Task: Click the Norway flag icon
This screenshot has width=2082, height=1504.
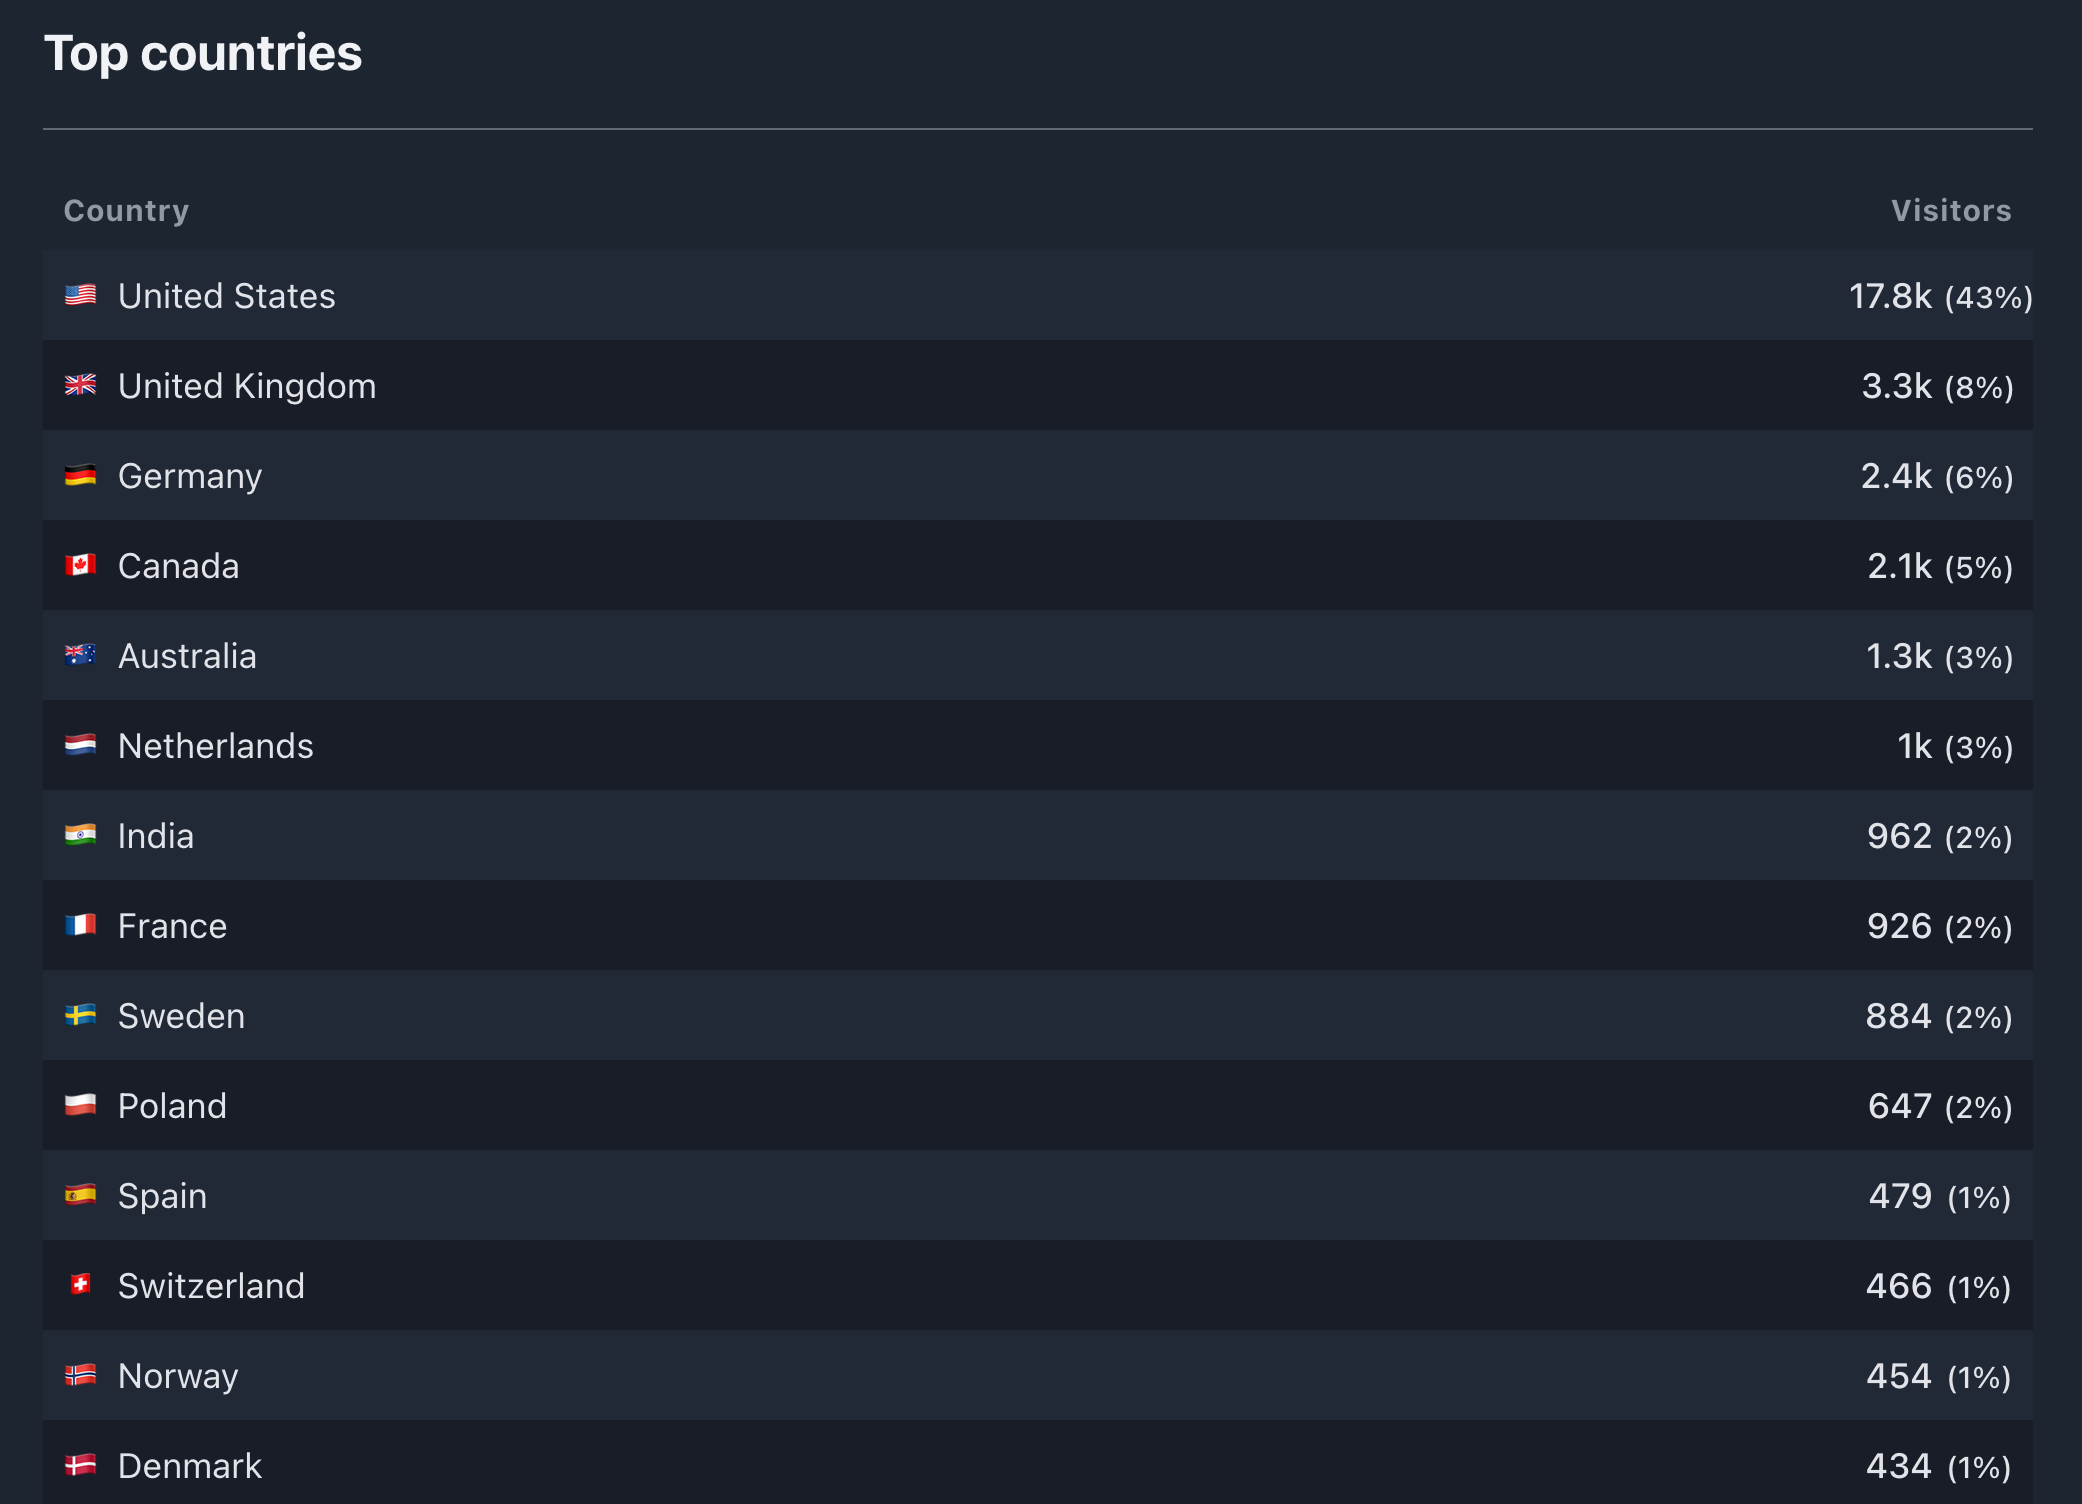Action: click(x=80, y=1375)
